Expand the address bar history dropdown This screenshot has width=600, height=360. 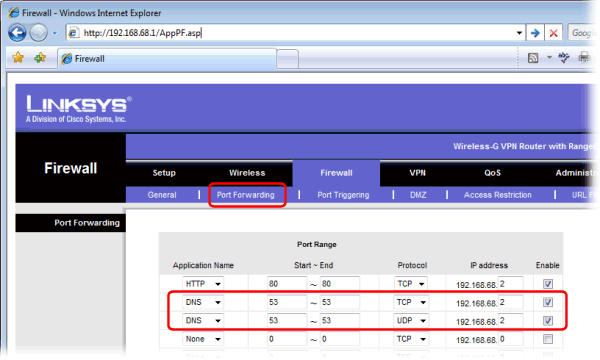click(x=519, y=33)
